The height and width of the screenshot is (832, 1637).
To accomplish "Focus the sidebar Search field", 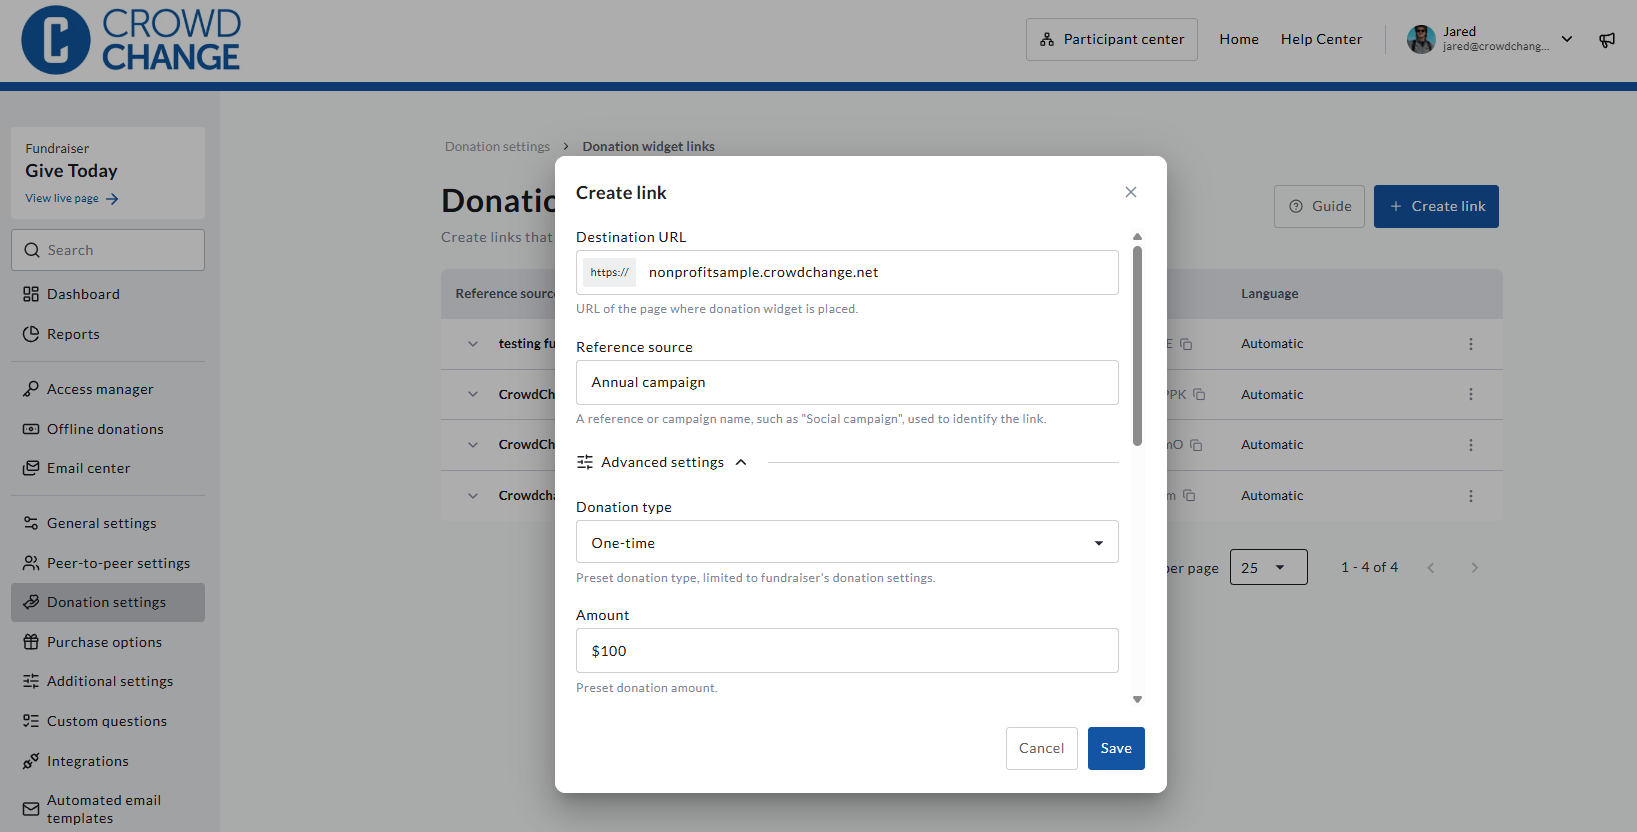I will [x=108, y=250].
